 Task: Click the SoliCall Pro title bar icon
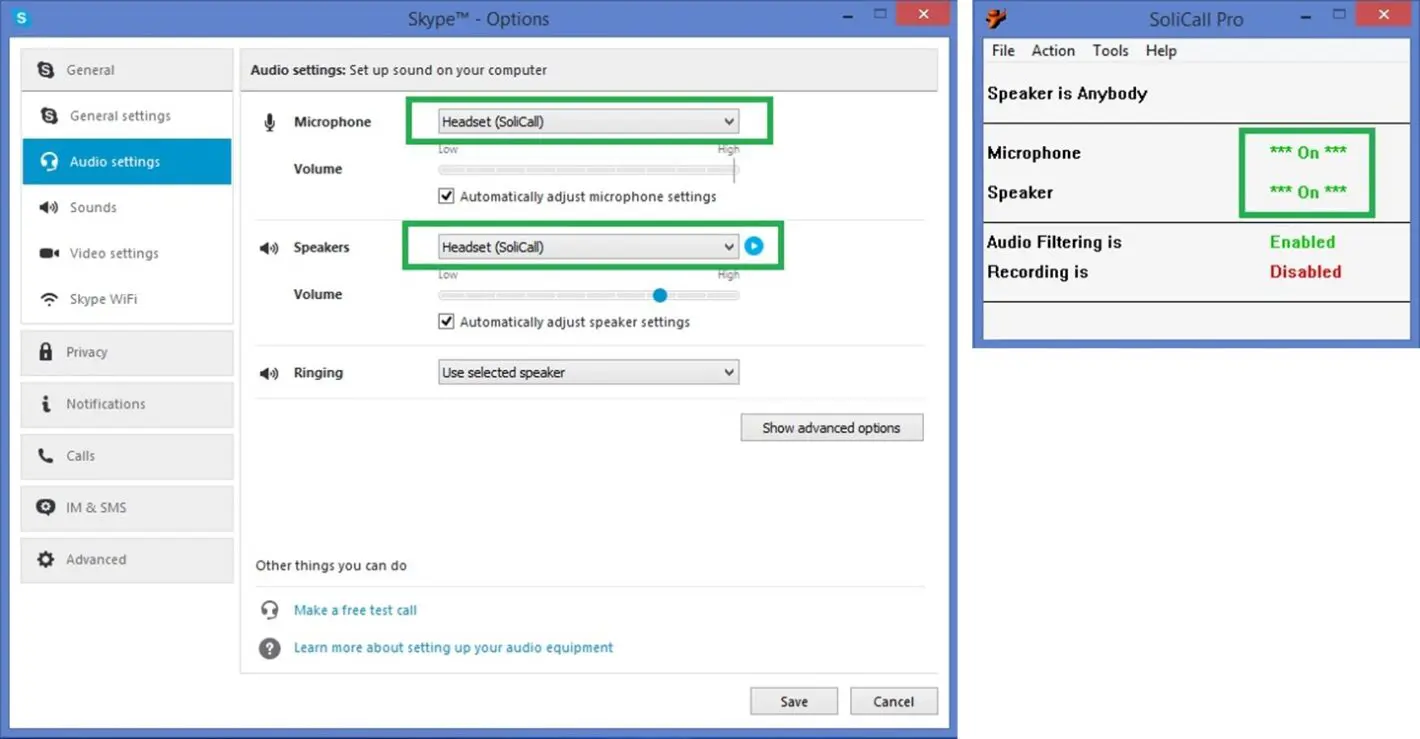pos(996,18)
